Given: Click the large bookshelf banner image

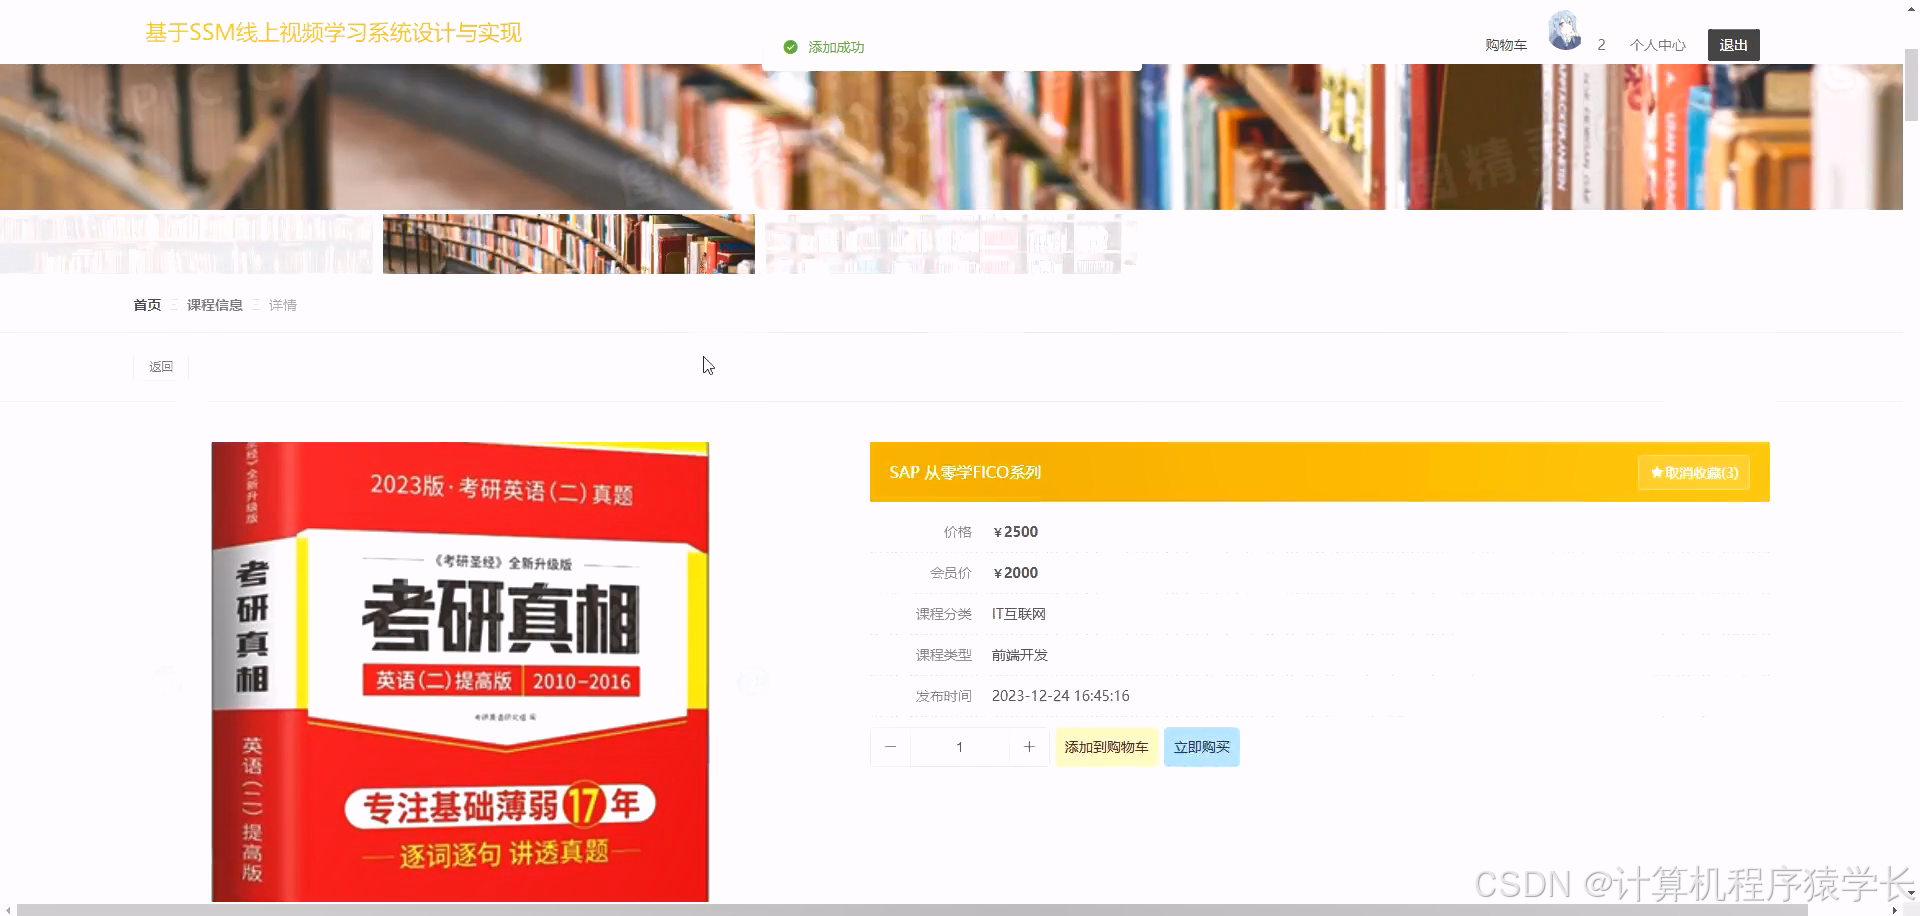Looking at the screenshot, I should (x=951, y=137).
